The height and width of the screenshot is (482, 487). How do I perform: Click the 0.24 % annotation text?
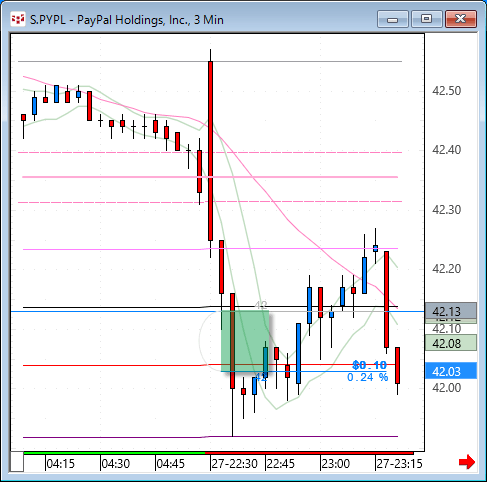click(x=368, y=377)
